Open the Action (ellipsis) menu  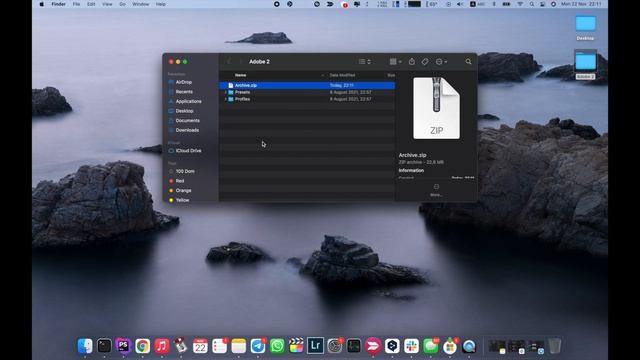(441, 62)
